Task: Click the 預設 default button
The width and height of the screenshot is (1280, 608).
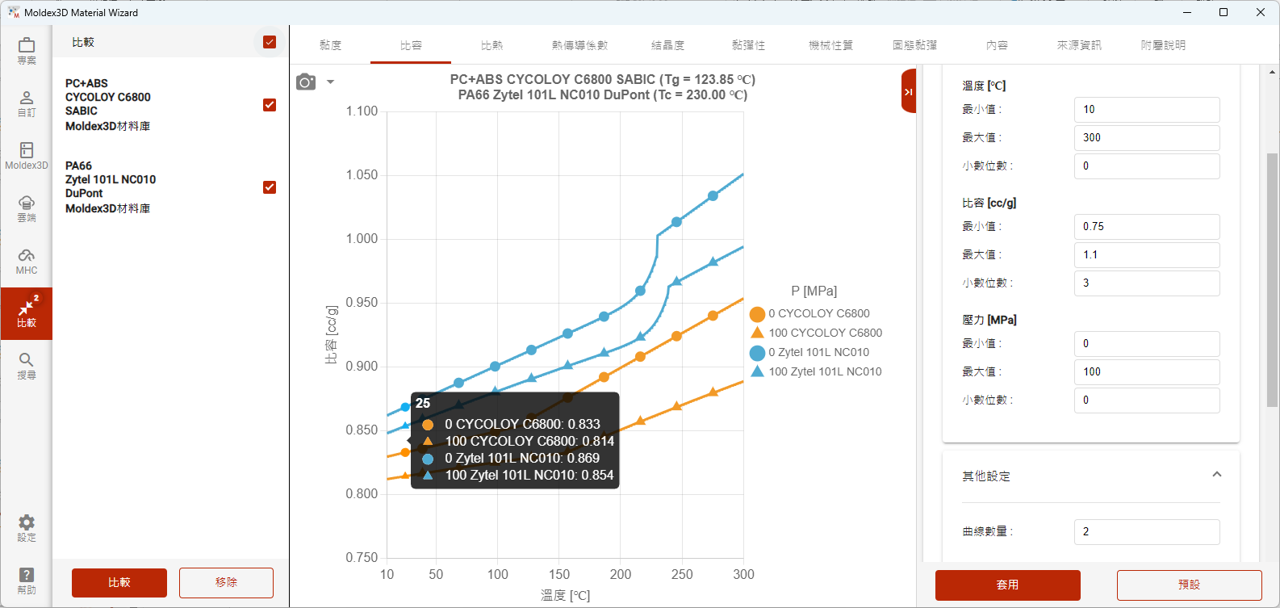Action: coord(1189,585)
